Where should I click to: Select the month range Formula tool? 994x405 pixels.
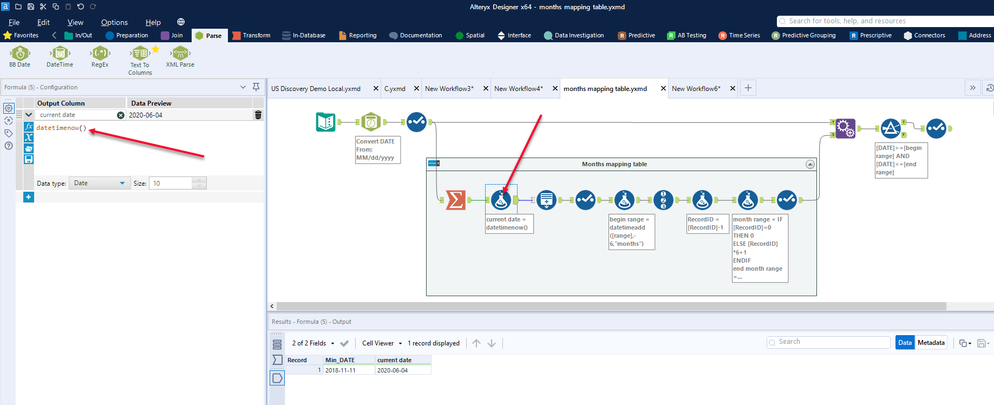[x=749, y=200]
